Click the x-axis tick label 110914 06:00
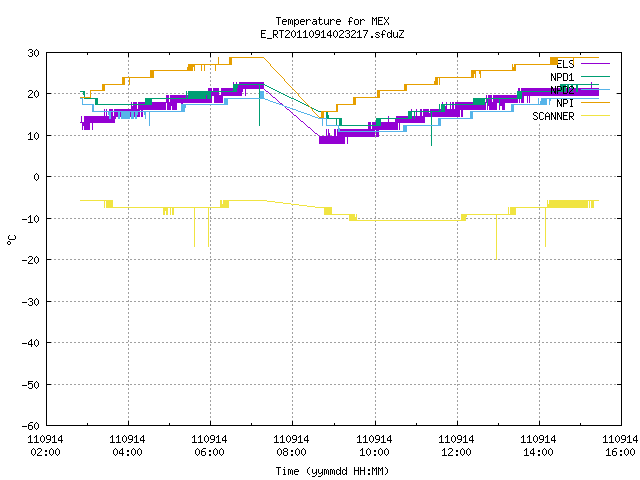 (x=209, y=446)
